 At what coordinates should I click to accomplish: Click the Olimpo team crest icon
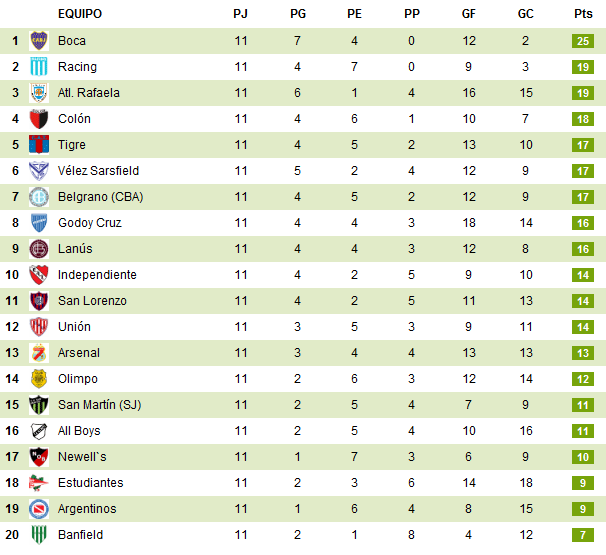[40, 379]
